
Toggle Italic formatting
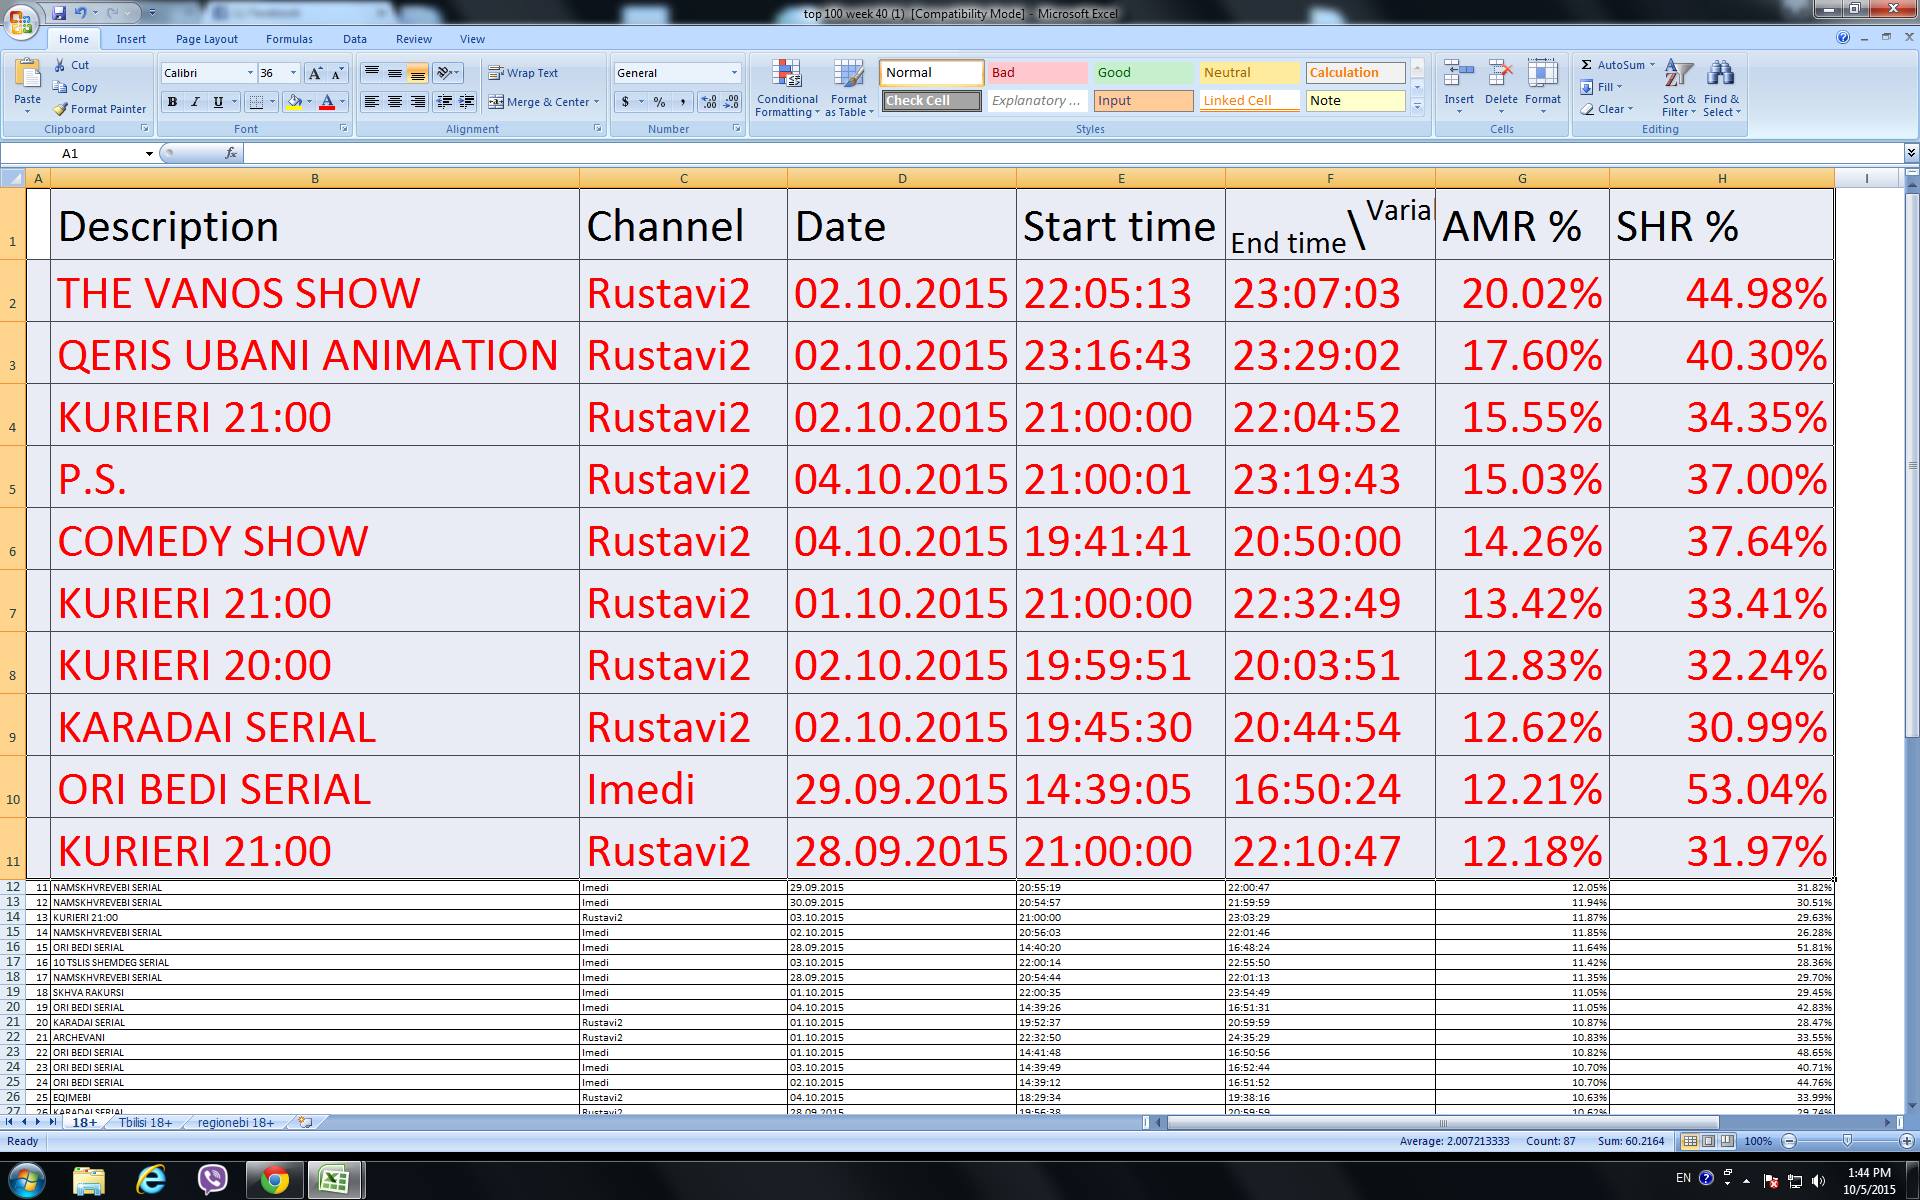(x=195, y=102)
